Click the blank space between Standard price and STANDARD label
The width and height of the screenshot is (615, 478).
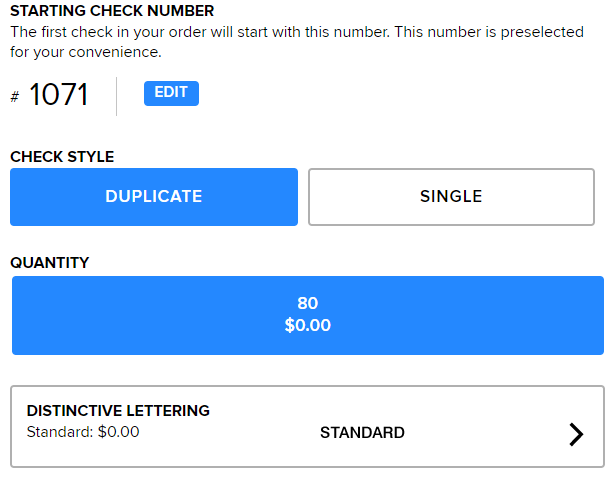point(230,433)
